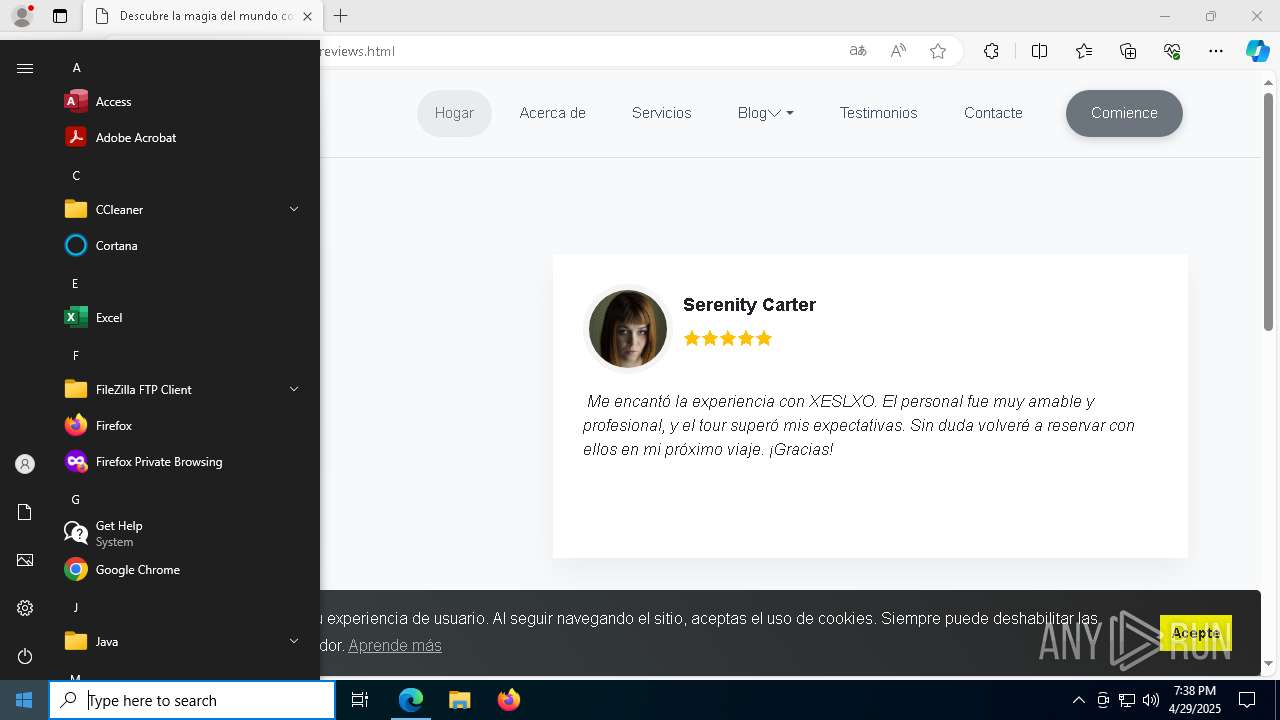The height and width of the screenshot is (720, 1280).
Task: Open a new browser tab
Action: pyautogui.click(x=341, y=16)
